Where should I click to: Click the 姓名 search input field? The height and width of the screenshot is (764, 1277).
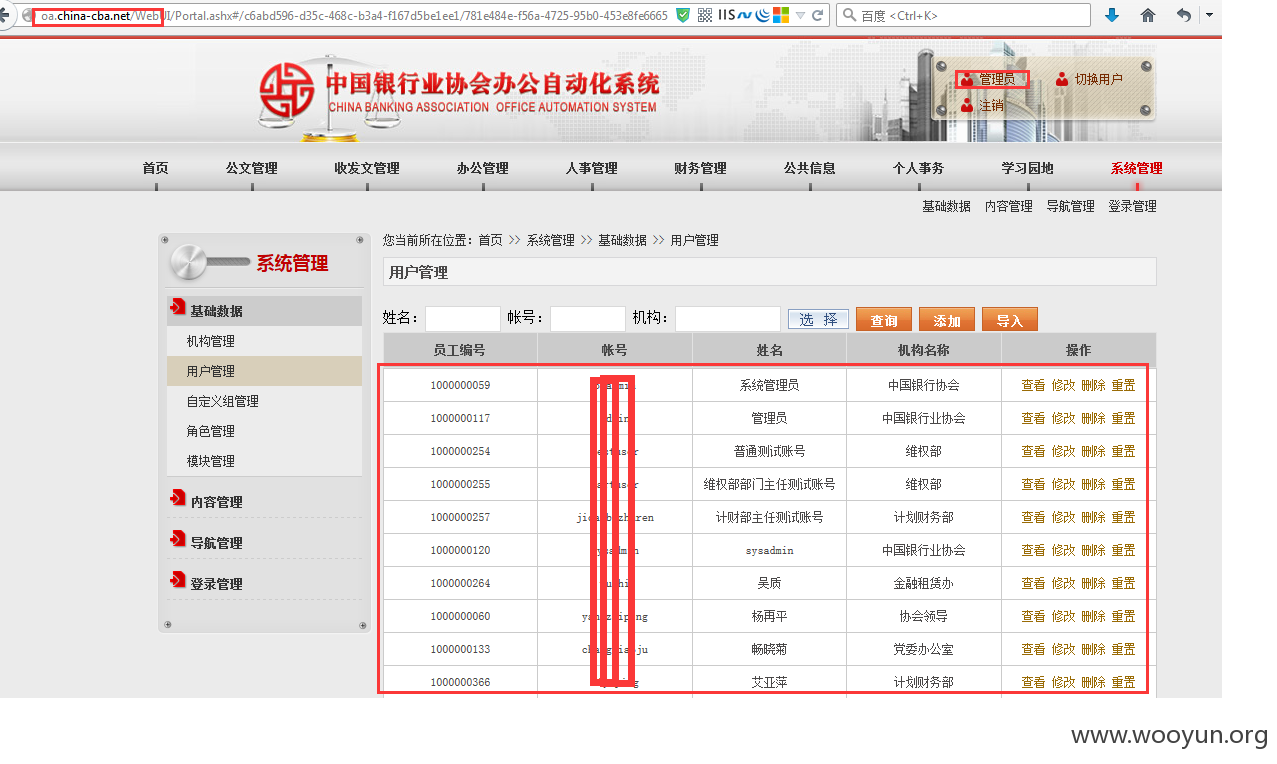[x=463, y=319]
